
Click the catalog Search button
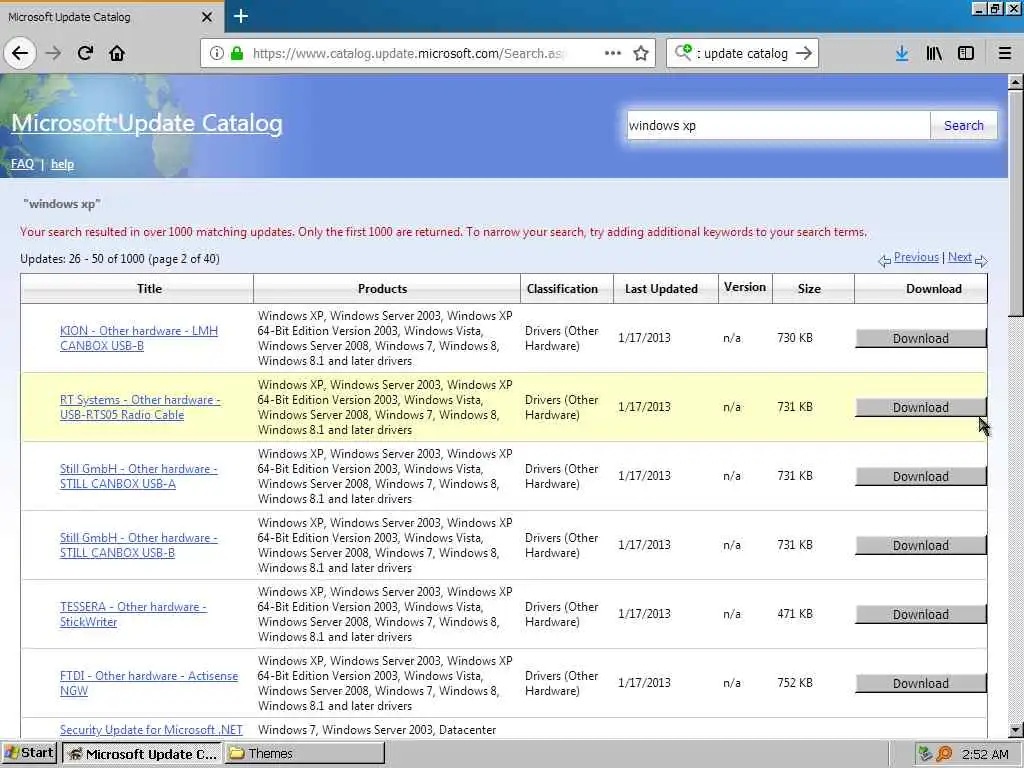[x=963, y=125]
